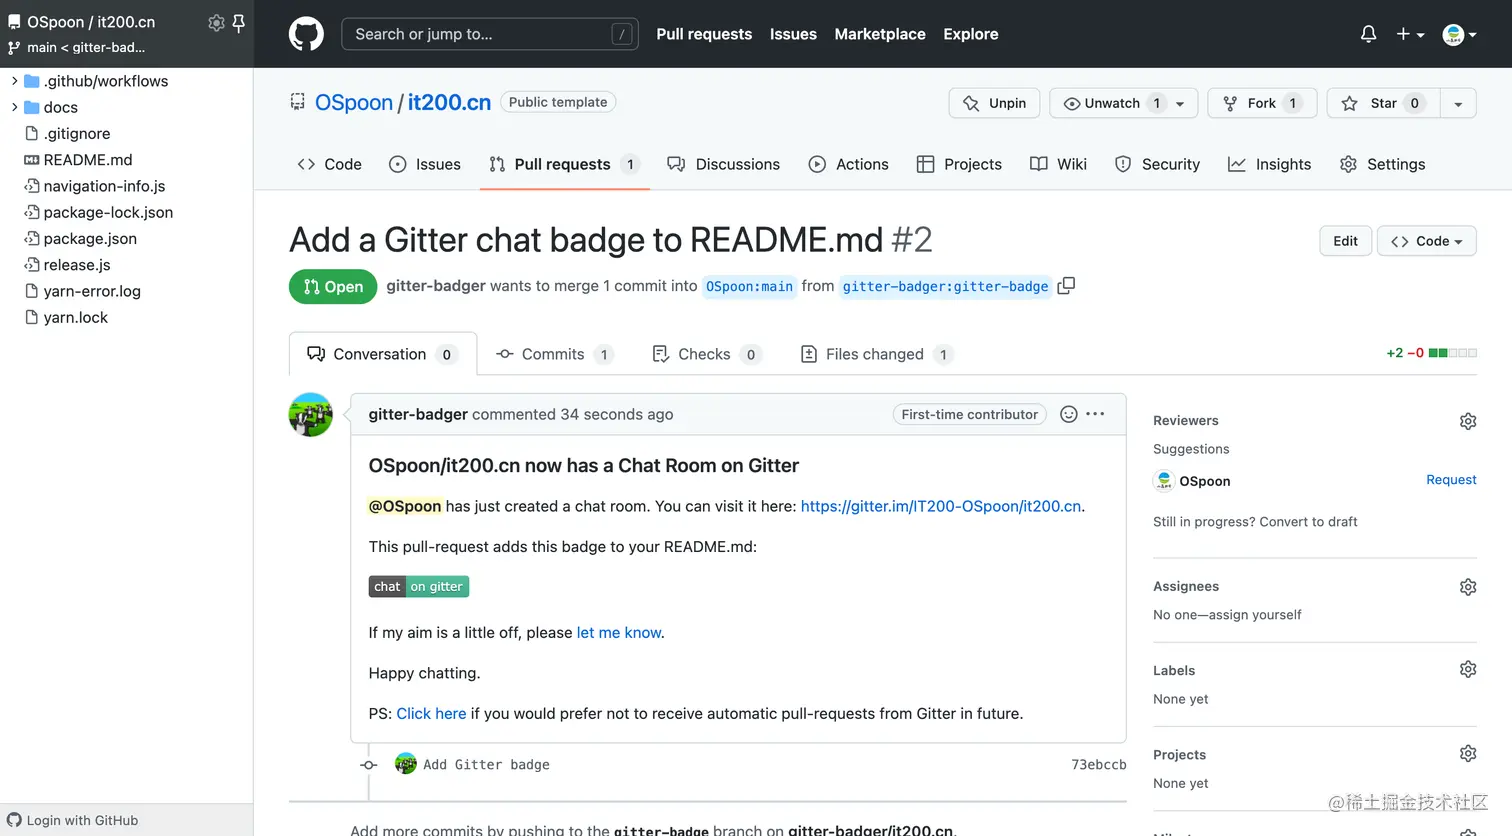Open the Actions tab
Screen dimensions: 1512x836
[848, 164]
